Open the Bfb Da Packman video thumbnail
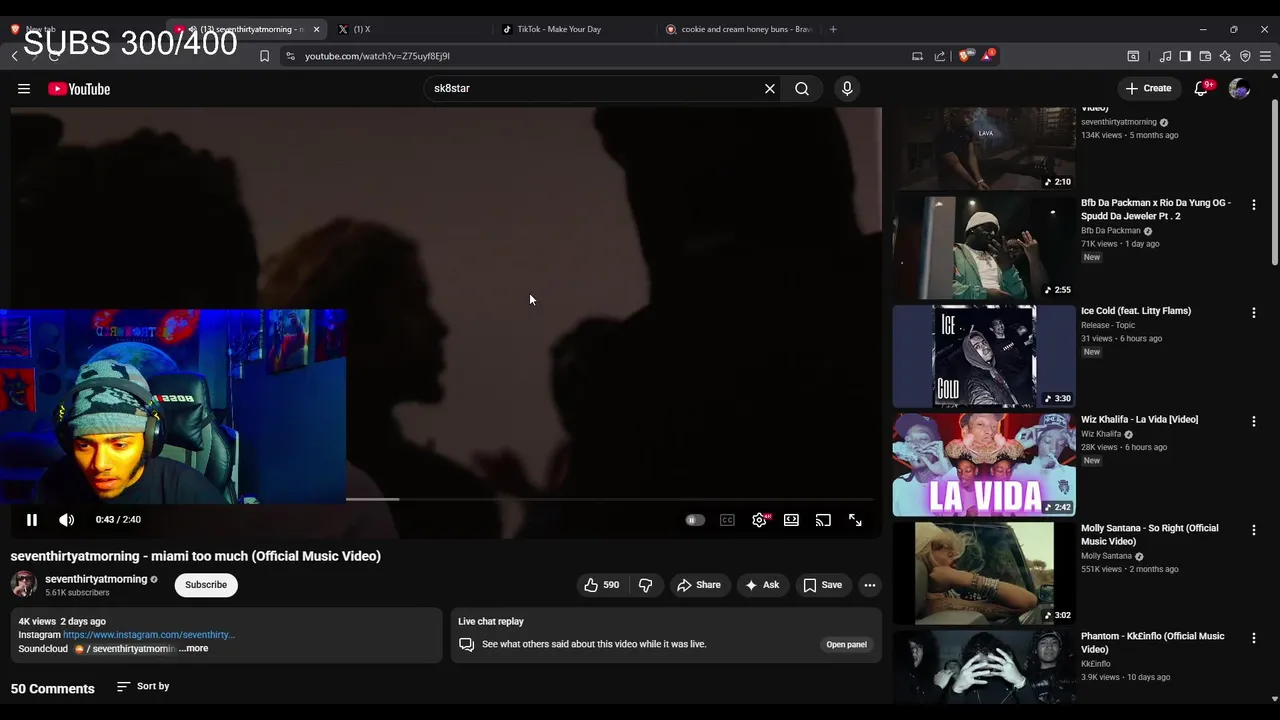This screenshot has height=720, width=1280. click(985, 248)
